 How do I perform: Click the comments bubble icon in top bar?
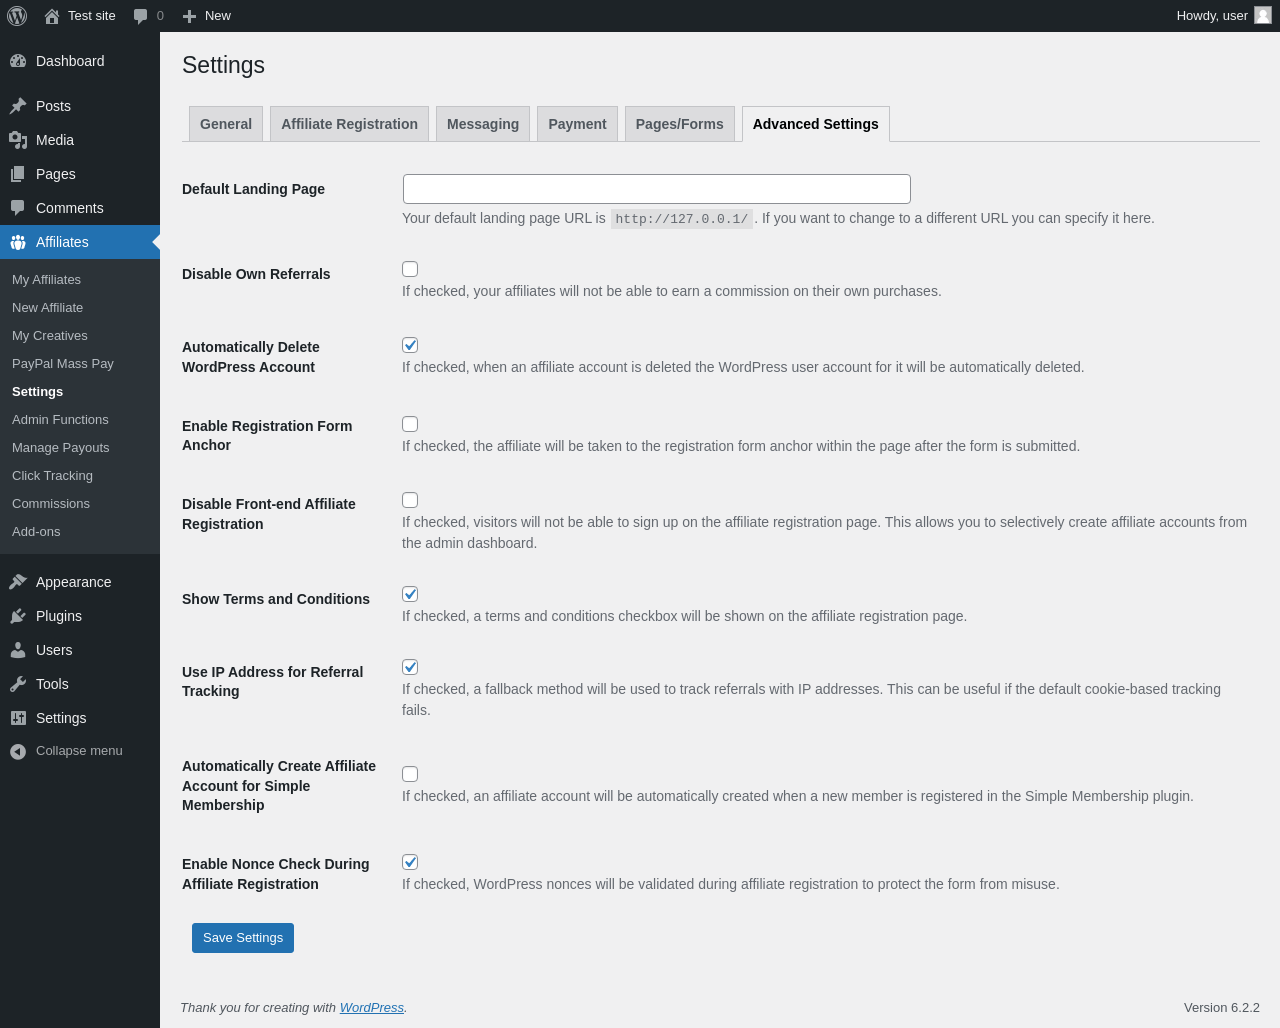click(x=141, y=16)
